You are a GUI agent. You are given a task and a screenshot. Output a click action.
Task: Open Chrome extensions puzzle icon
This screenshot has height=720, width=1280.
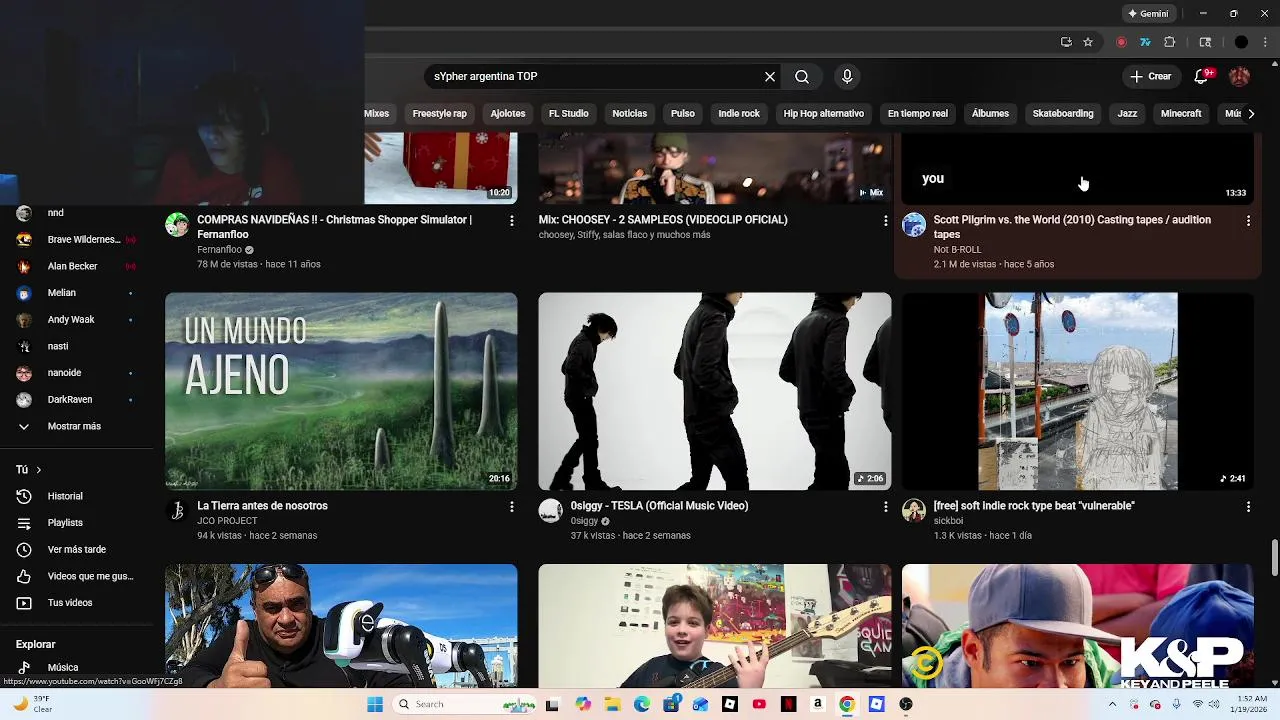(1170, 42)
